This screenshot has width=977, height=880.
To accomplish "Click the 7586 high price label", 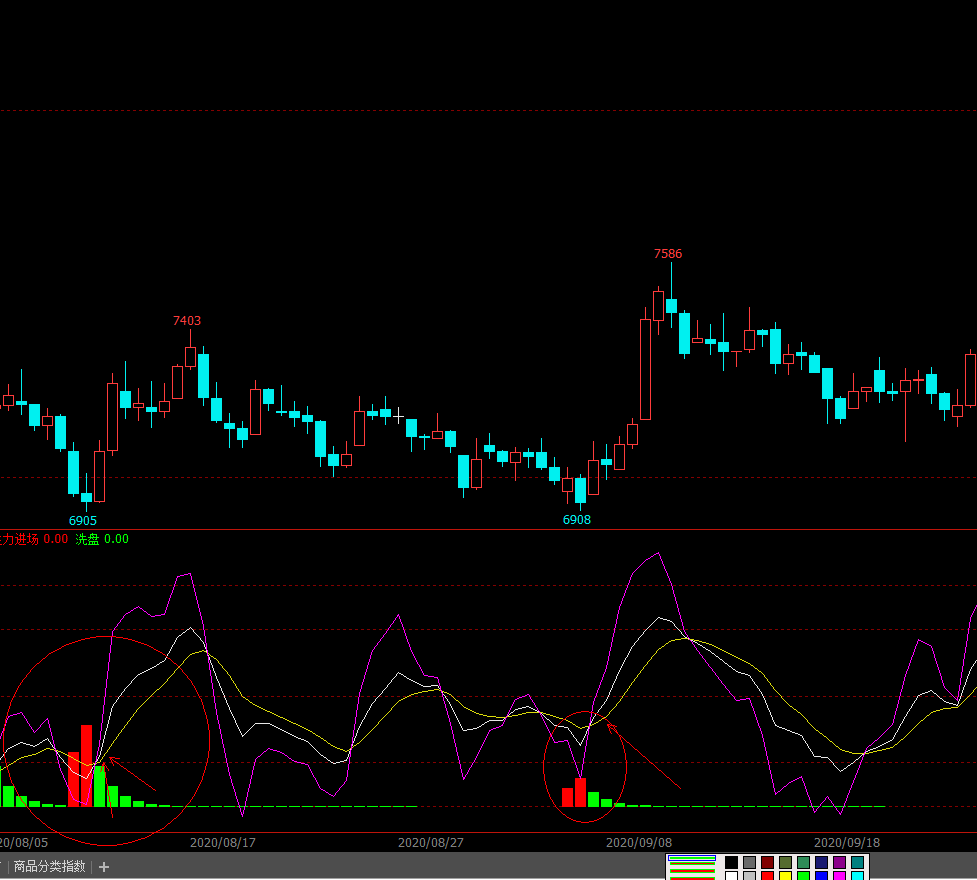I will (x=668, y=254).
